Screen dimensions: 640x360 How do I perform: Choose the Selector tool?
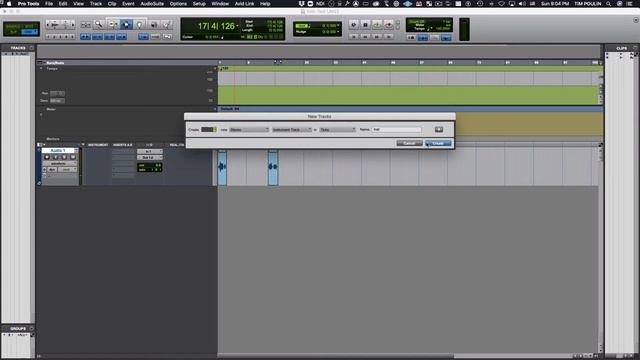[x=126, y=25]
